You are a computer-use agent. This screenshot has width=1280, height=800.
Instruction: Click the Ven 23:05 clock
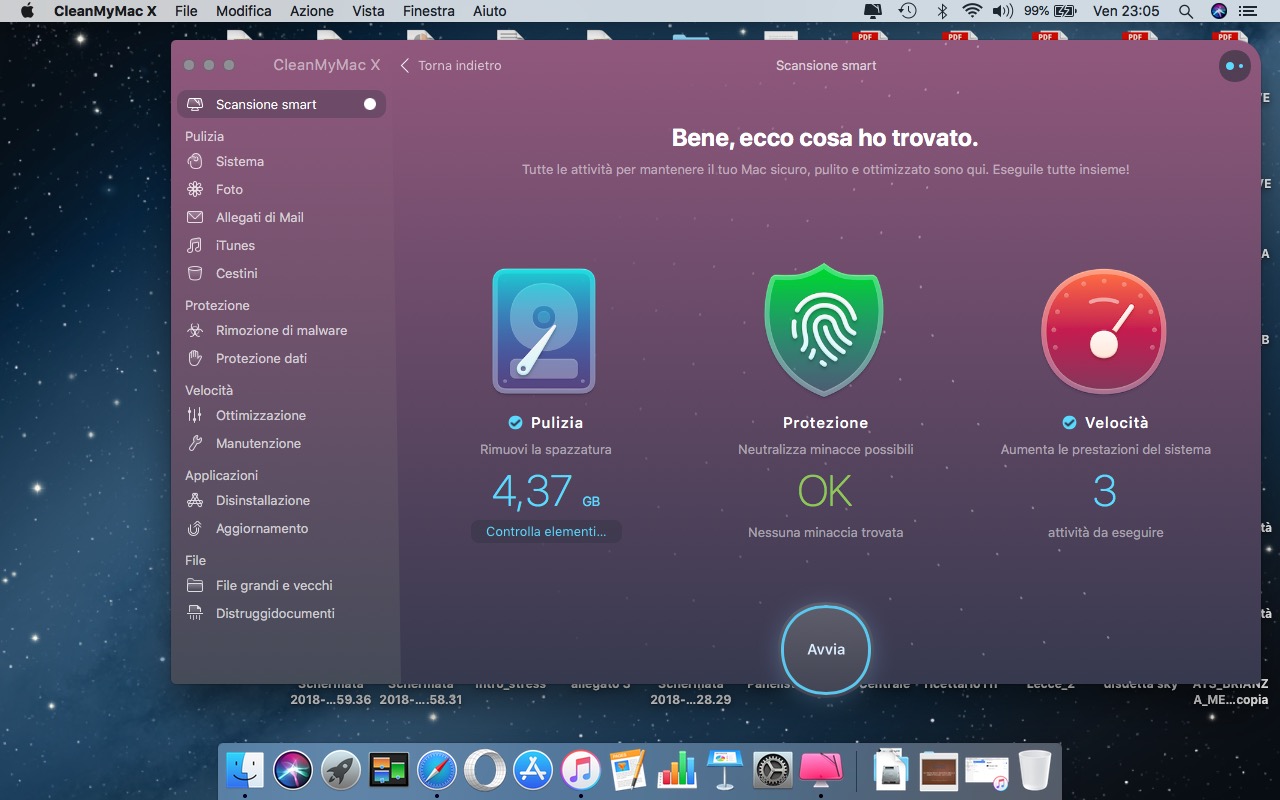click(1126, 11)
